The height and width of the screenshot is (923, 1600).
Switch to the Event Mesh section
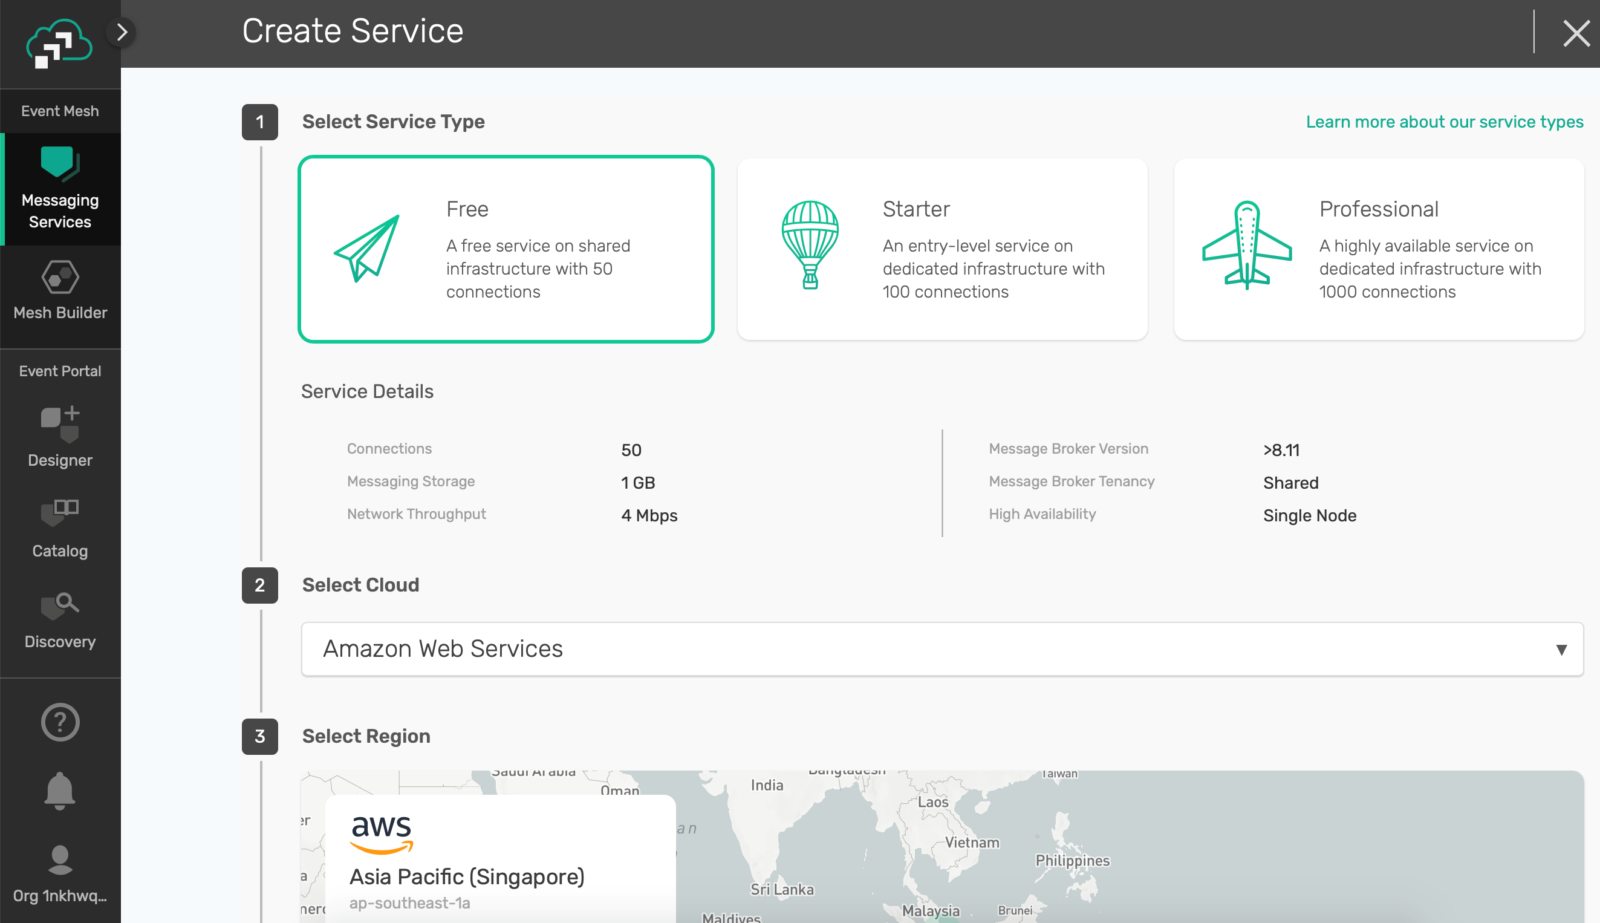pos(60,111)
